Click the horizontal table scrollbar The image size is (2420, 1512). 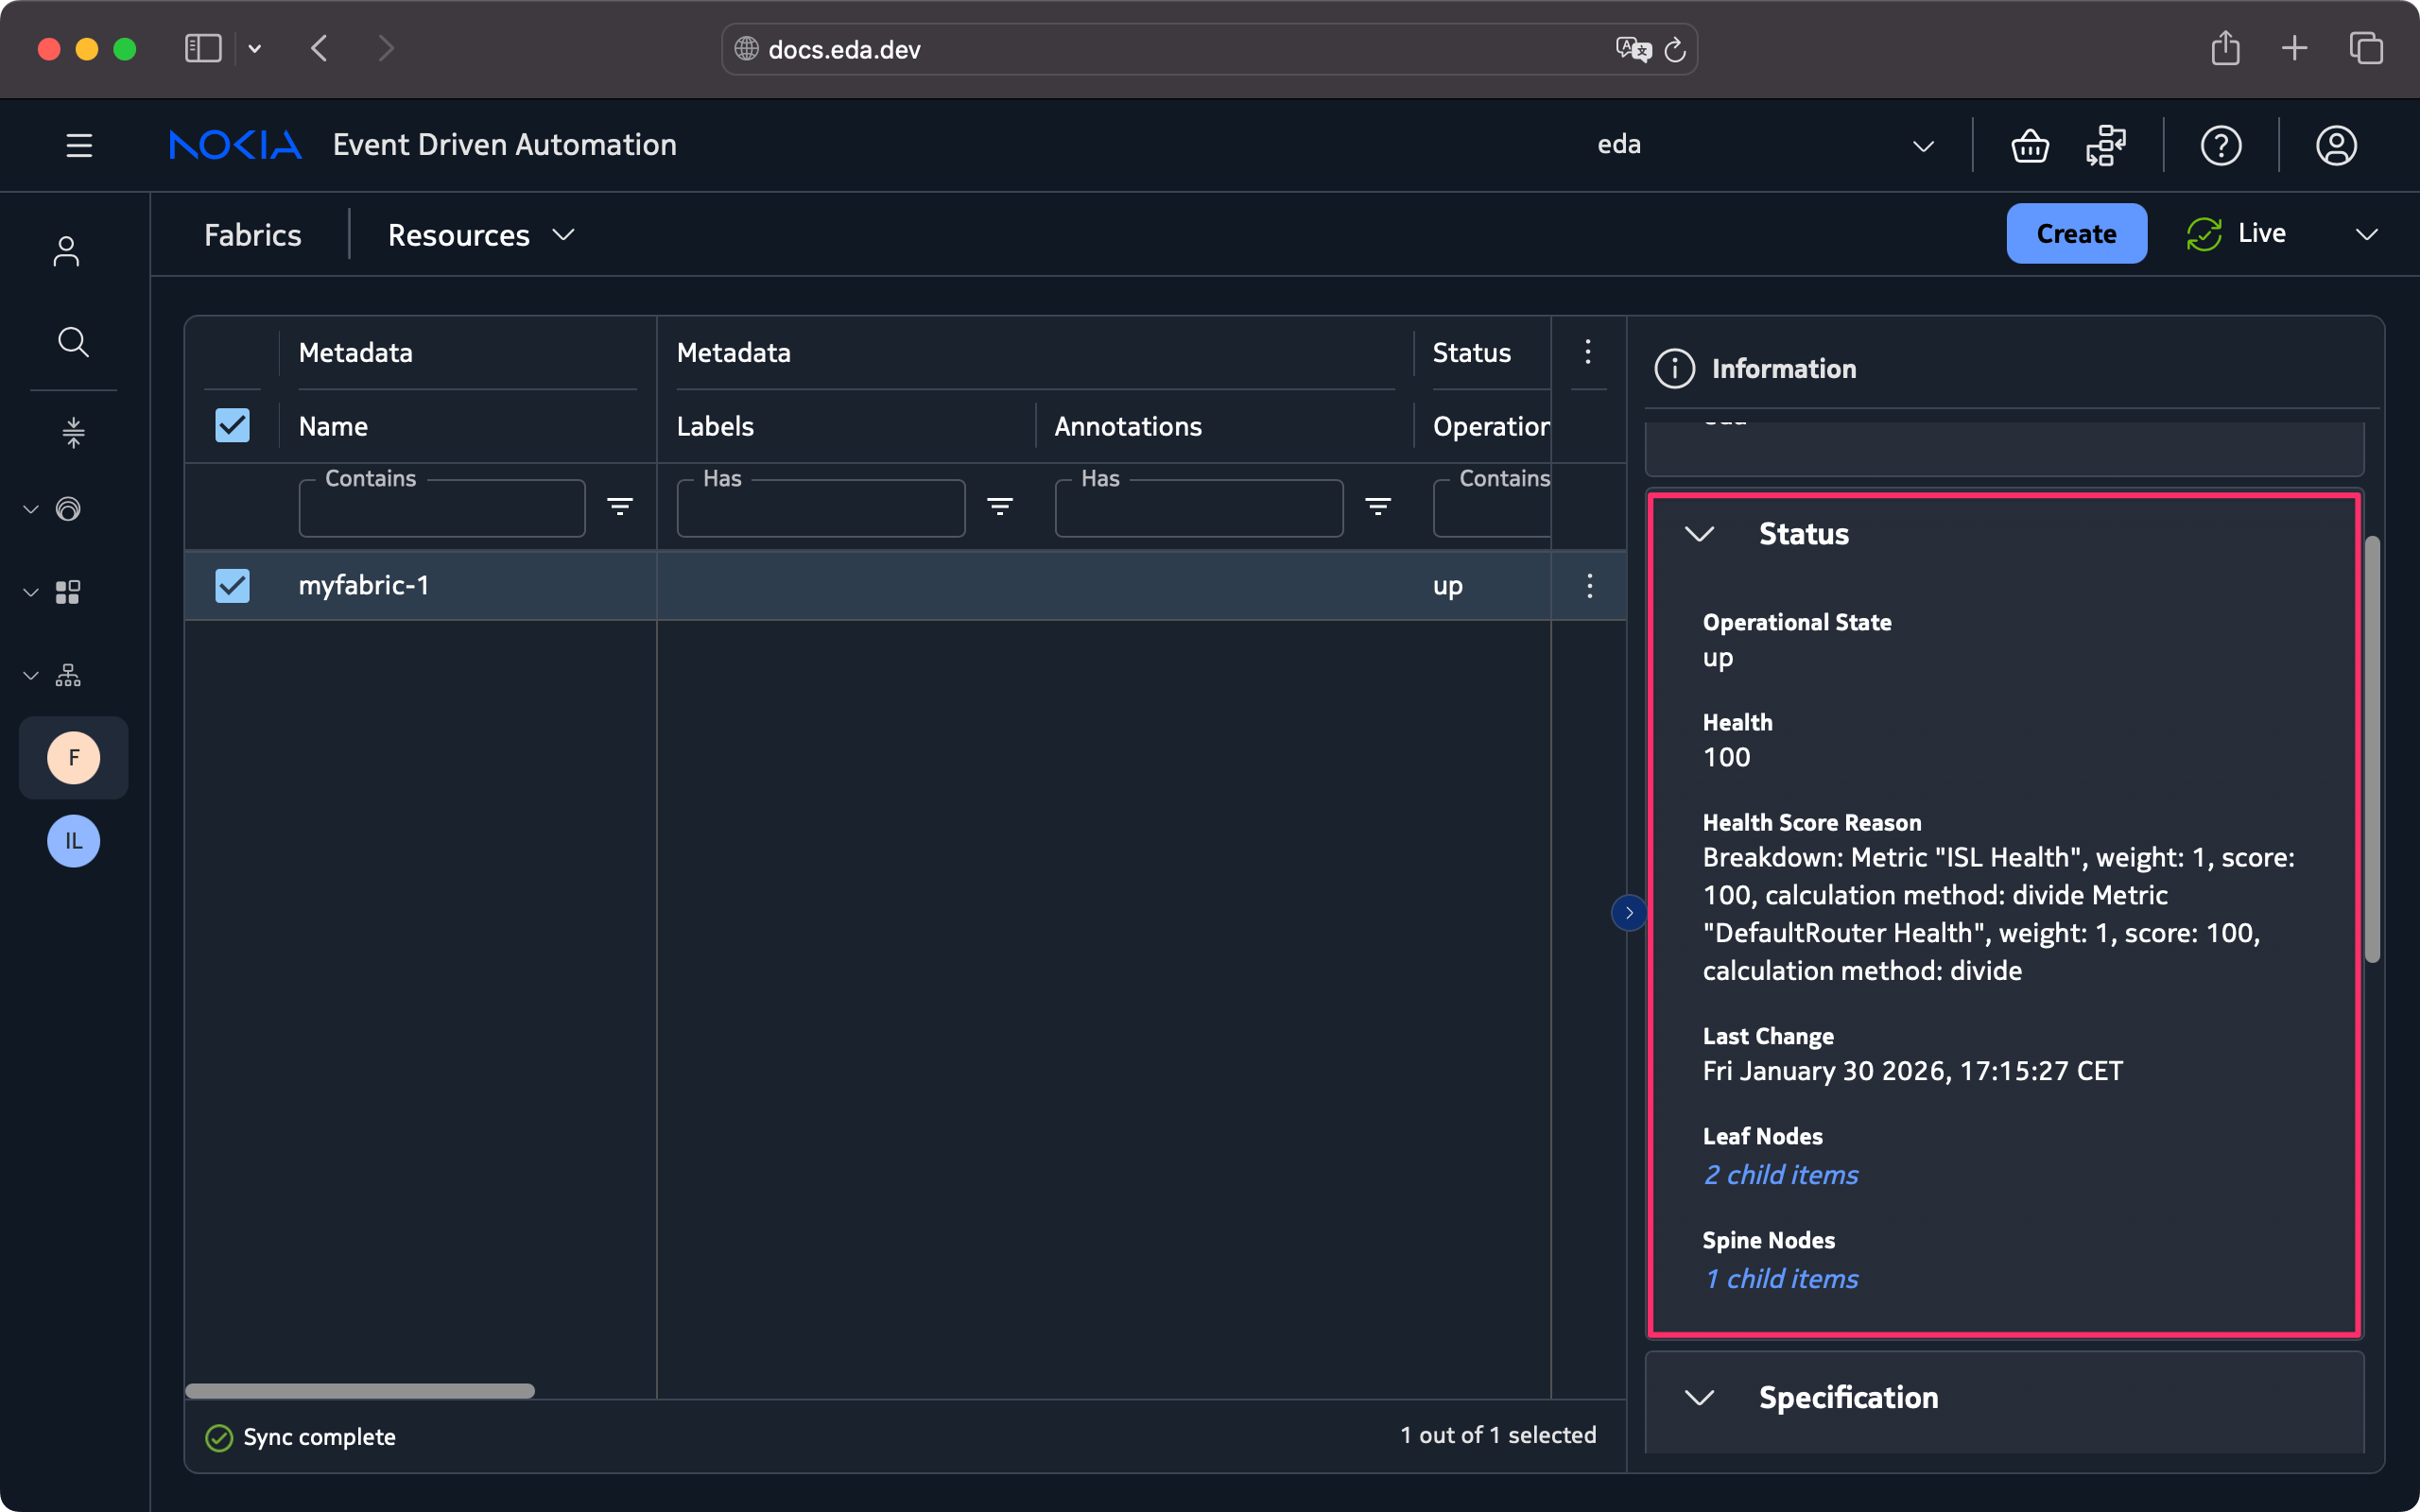click(x=360, y=1391)
